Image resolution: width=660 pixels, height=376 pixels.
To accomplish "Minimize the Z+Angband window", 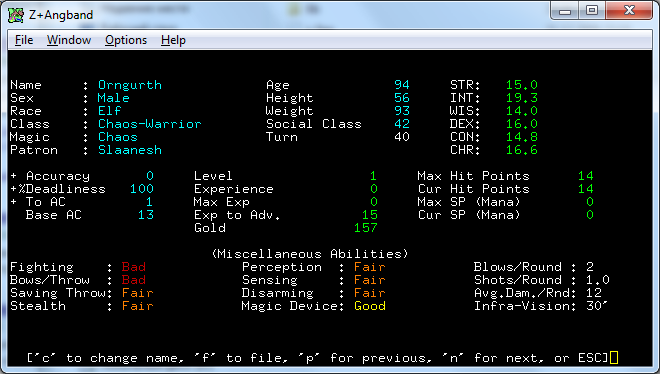I will (564, 11).
